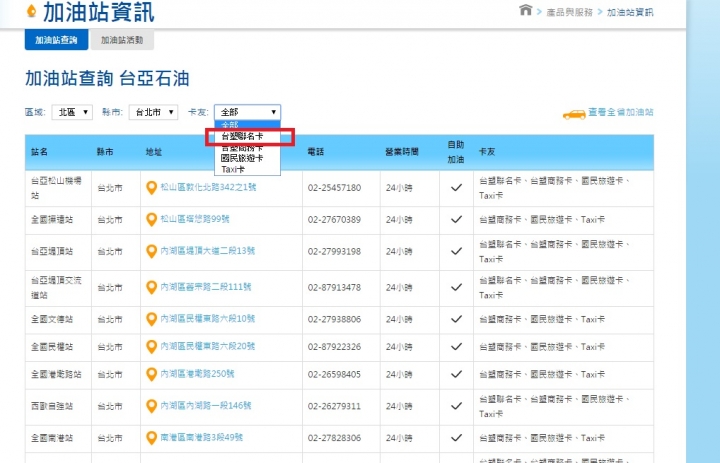Click phone number 02-27993198

(334, 252)
